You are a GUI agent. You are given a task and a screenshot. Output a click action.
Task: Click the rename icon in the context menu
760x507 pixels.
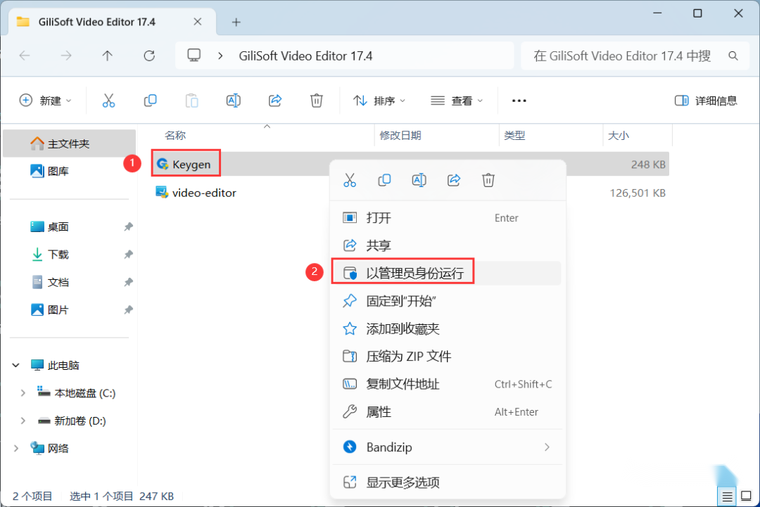click(x=419, y=180)
